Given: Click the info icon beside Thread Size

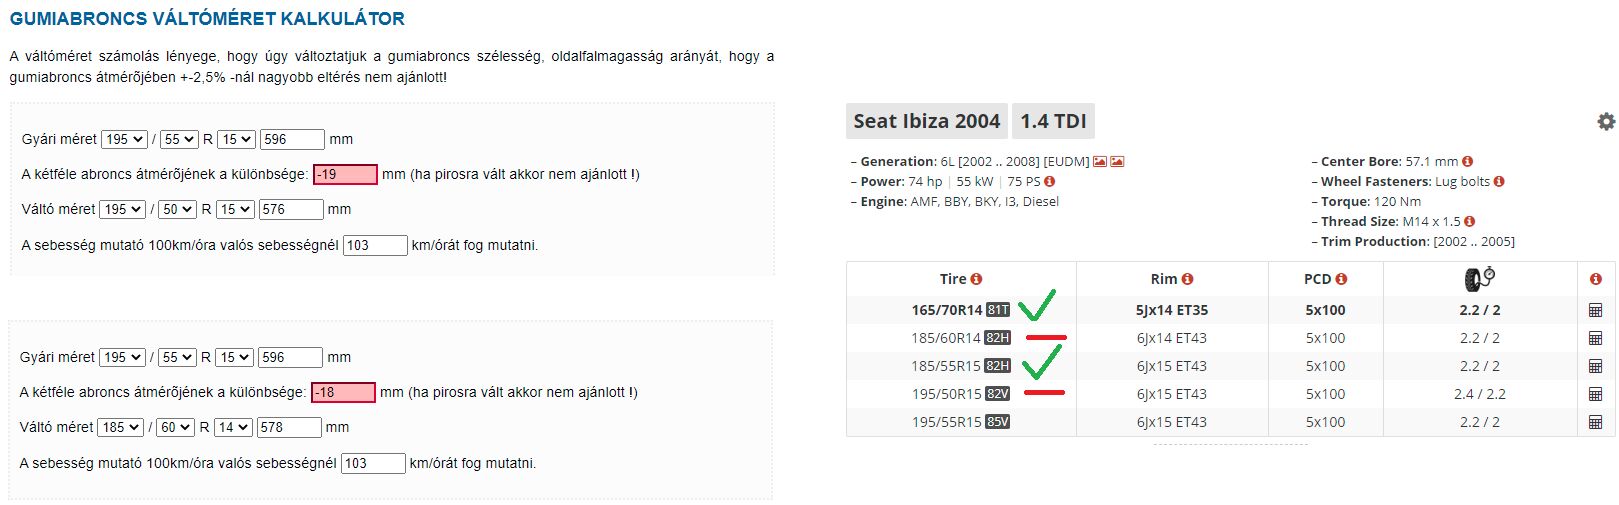Looking at the screenshot, I should [1469, 221].
